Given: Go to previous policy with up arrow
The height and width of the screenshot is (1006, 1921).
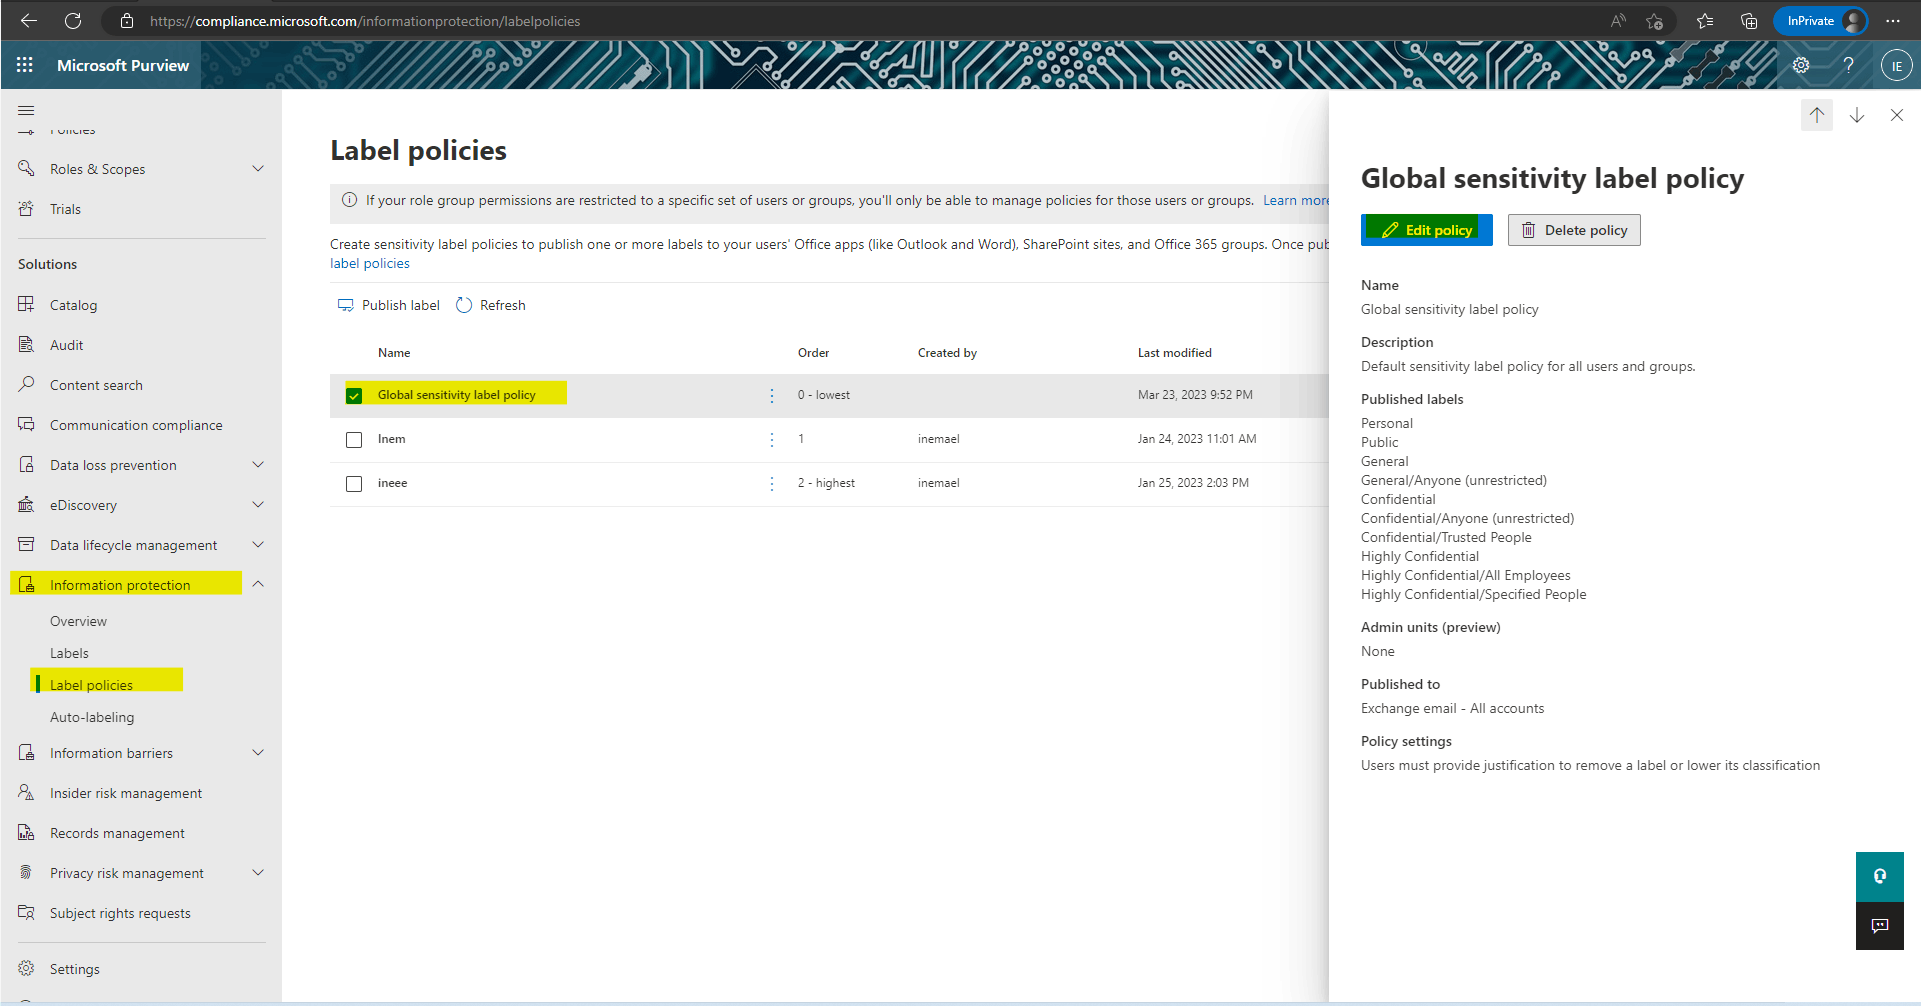Looking at the screenshot, I should click(1817, 115).
